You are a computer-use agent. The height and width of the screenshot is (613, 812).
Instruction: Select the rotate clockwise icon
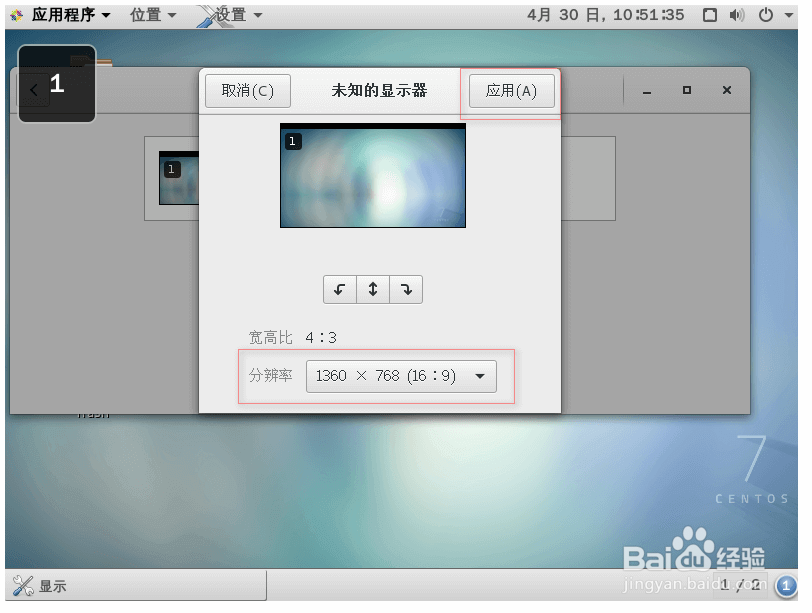tap(405, 289)
